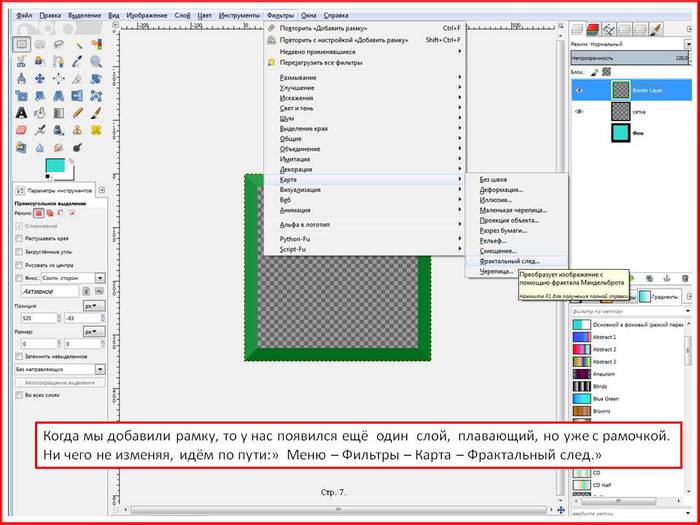
Task: Enable the Затемнить невыделенное checkbox
Action: [19, 357]
